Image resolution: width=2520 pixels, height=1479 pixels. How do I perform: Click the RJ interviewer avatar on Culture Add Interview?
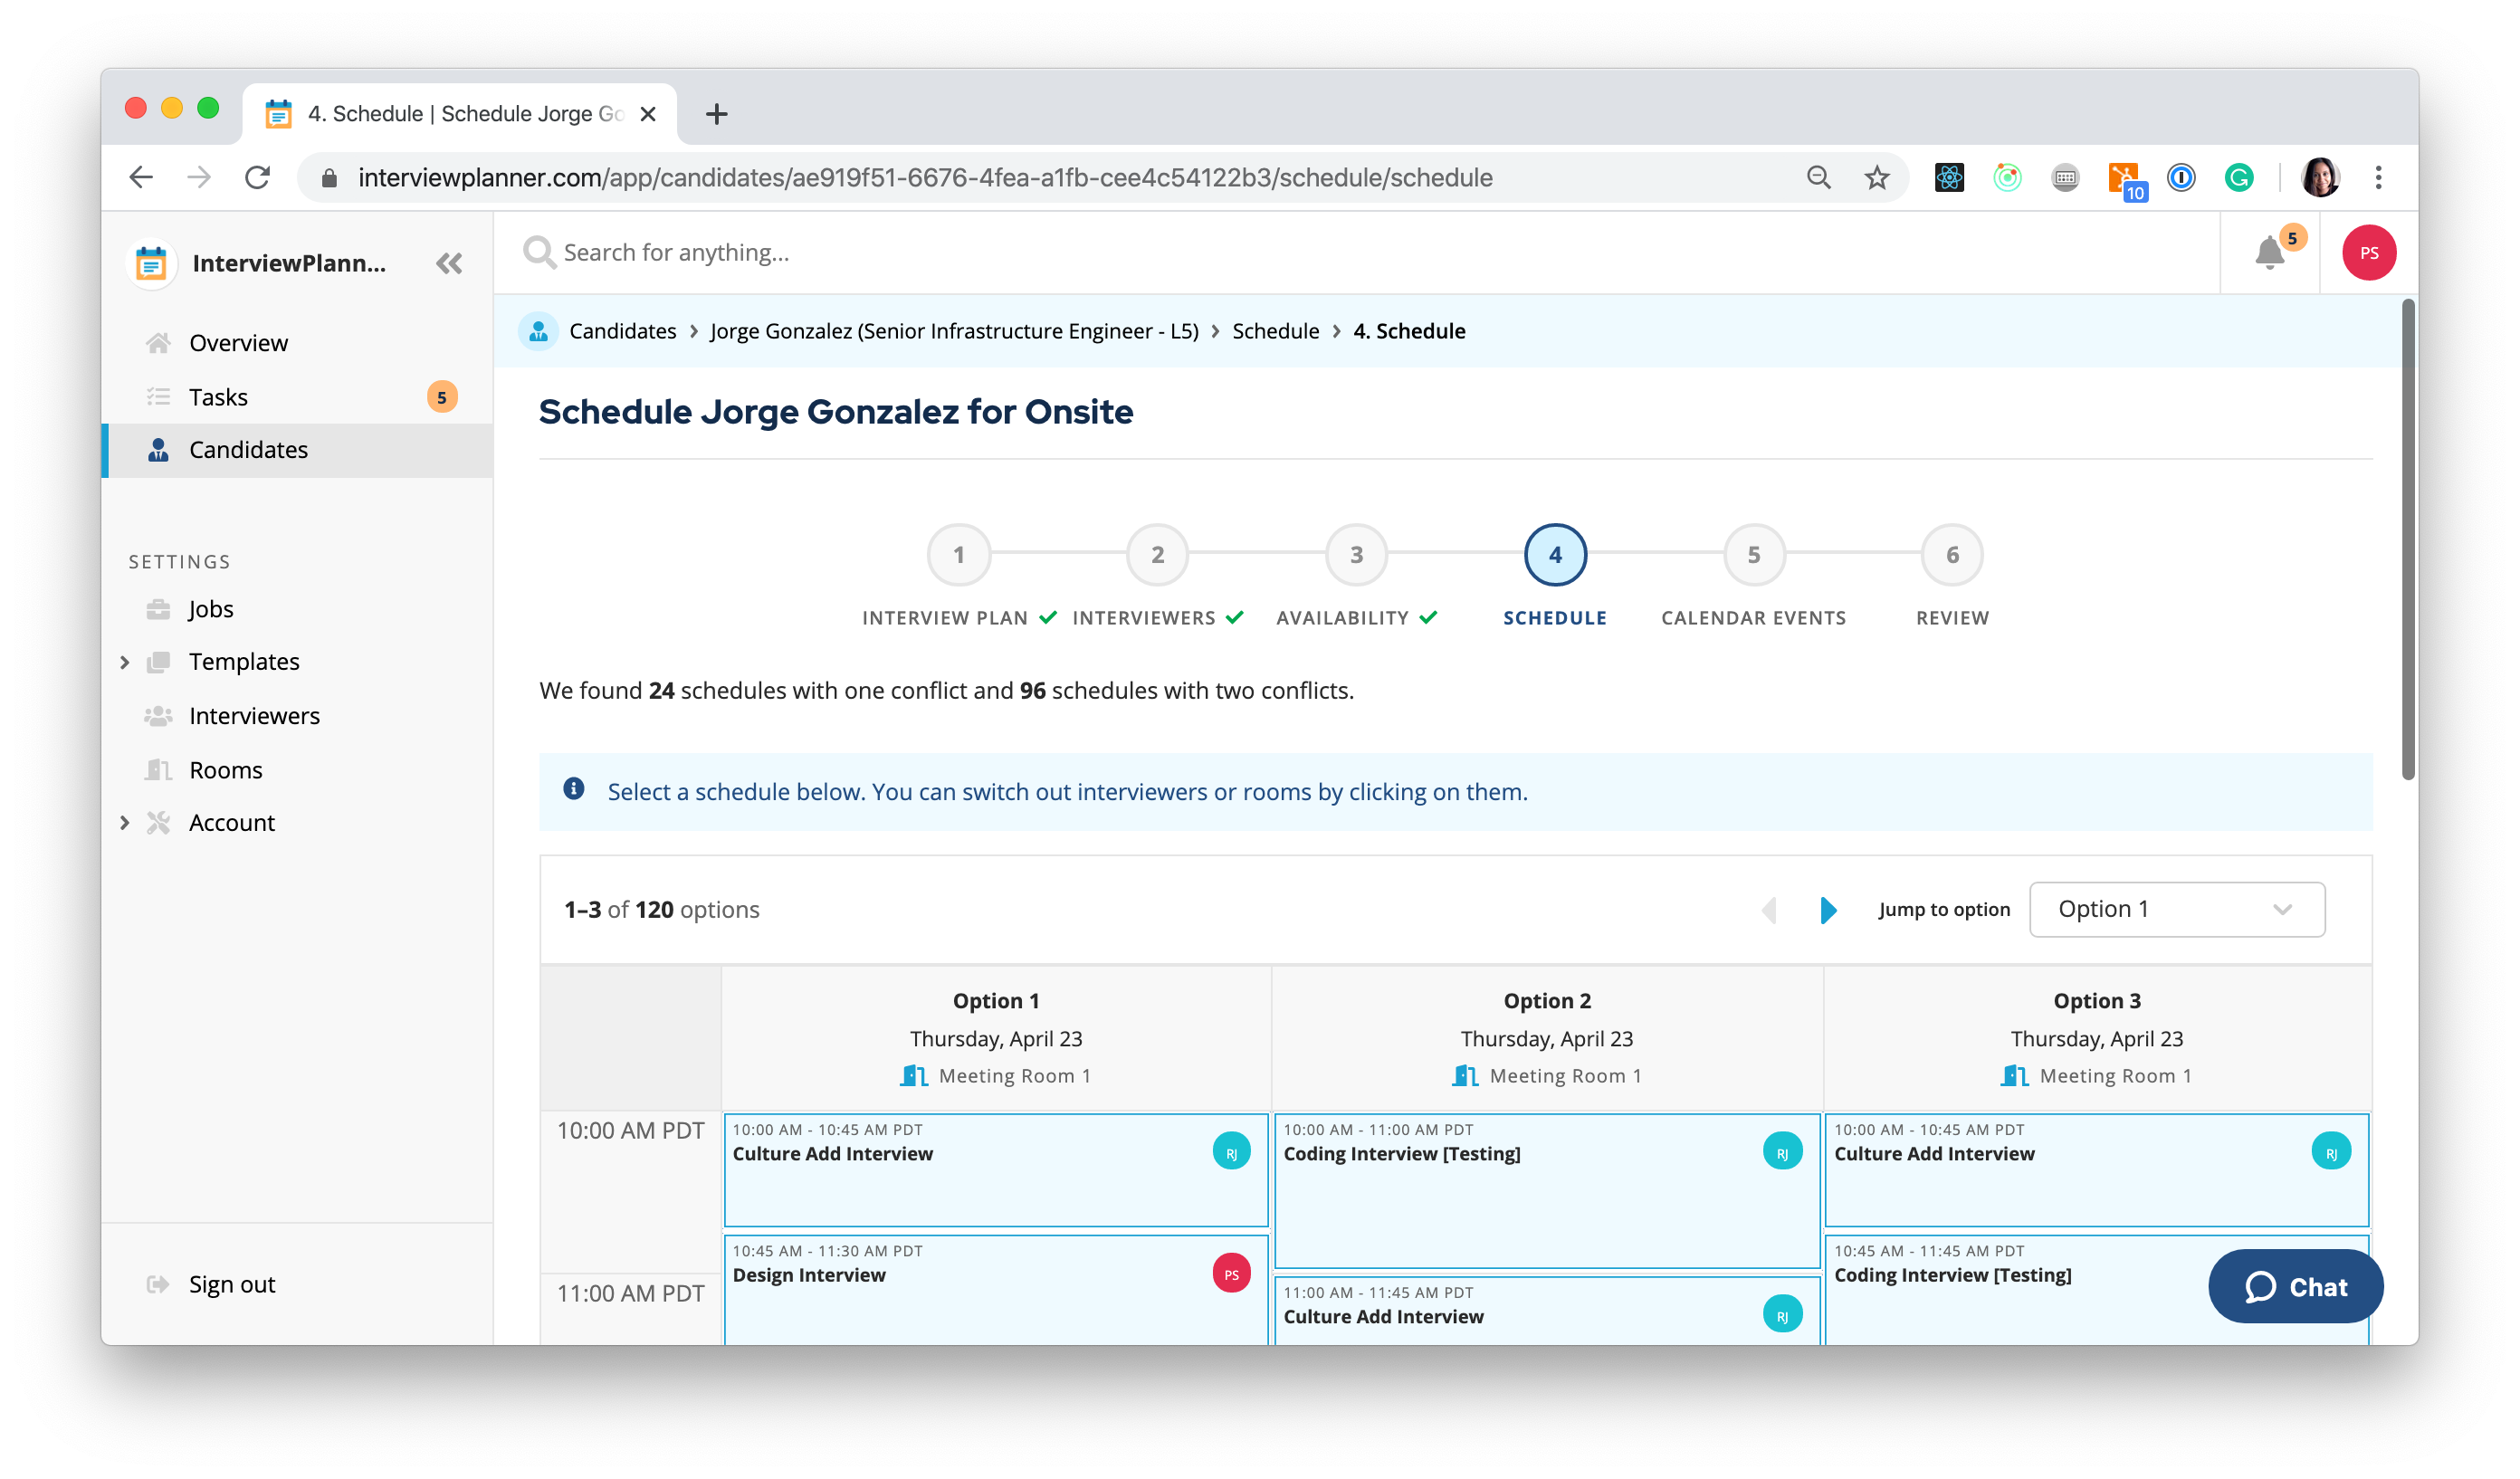coord(1232,1151)
